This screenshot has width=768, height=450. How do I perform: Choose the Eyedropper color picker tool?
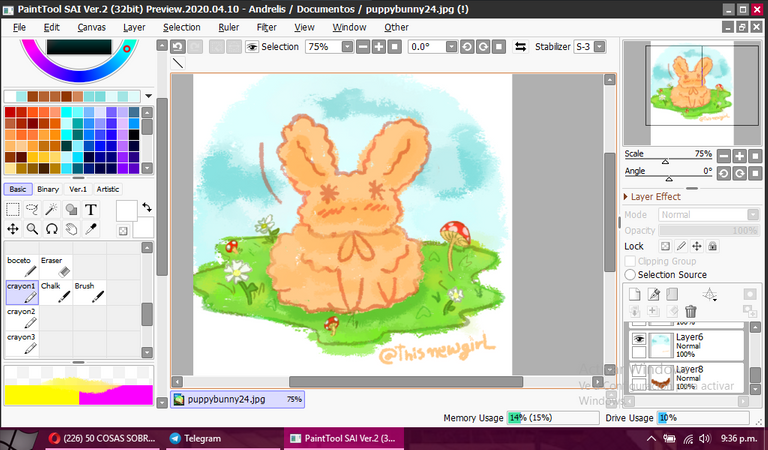tap(91, 229)
